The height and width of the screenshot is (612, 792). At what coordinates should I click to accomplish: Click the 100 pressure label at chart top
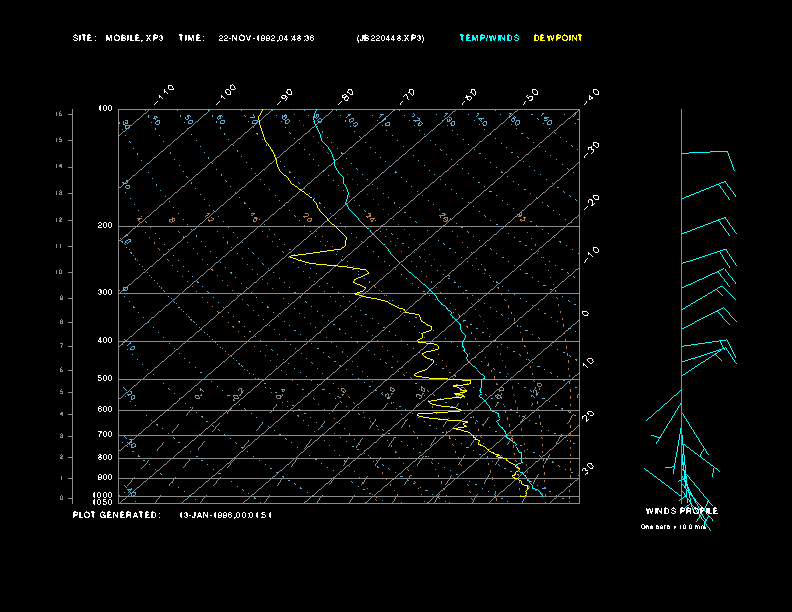tap(105, 108)
